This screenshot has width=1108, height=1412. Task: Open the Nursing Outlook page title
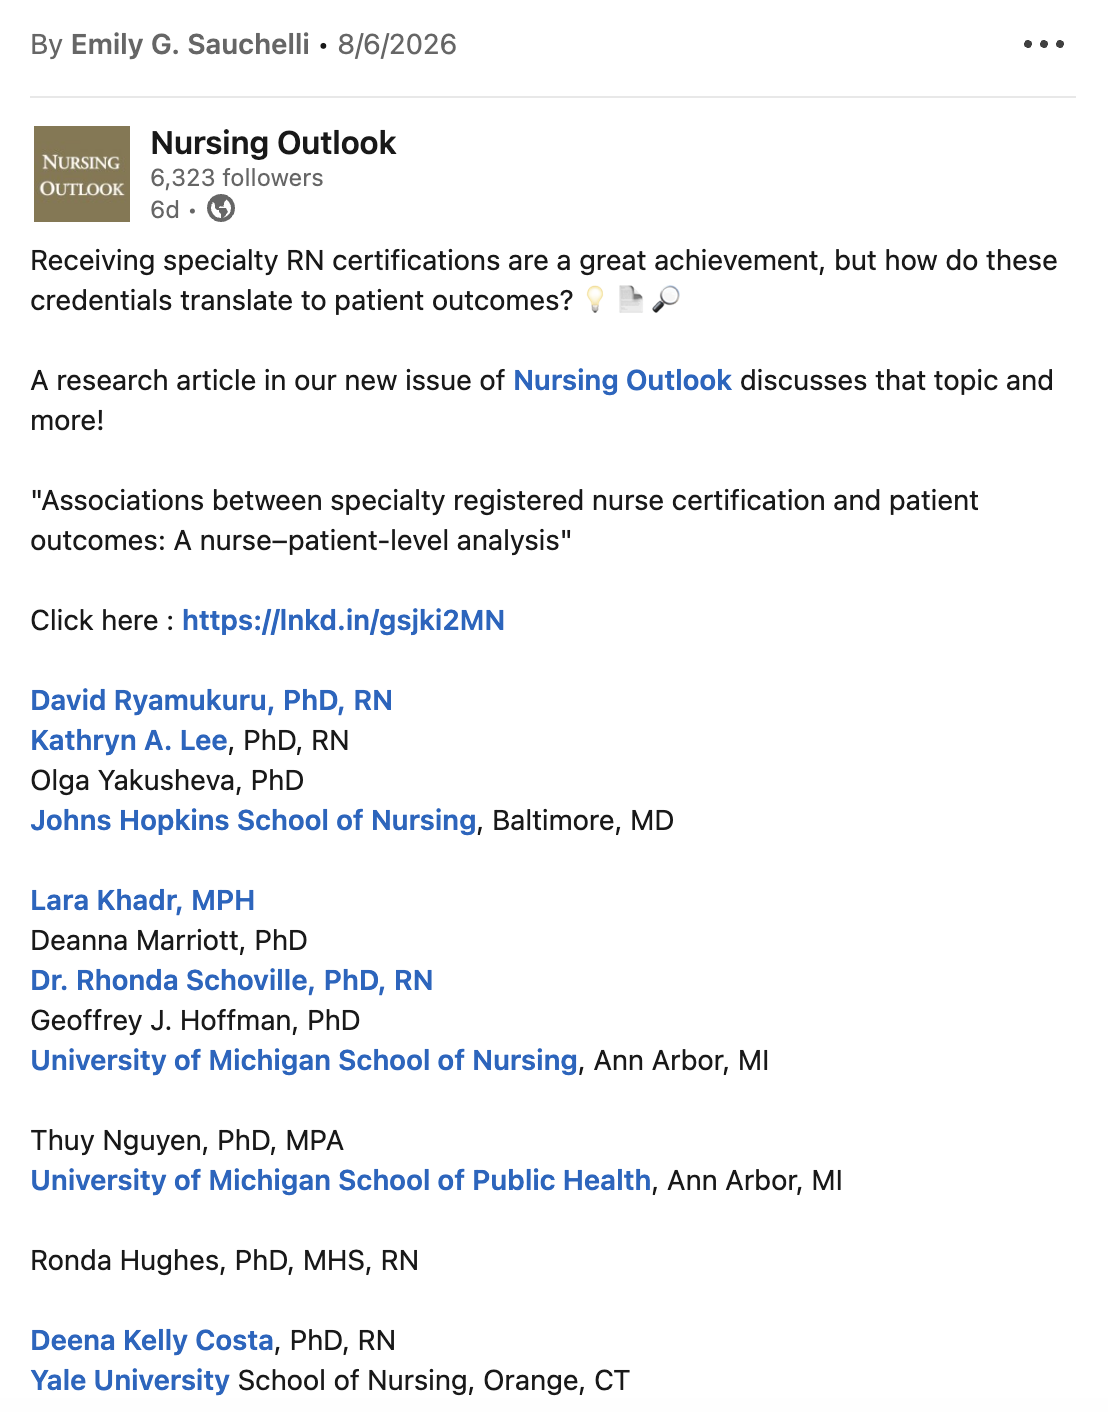273,143
